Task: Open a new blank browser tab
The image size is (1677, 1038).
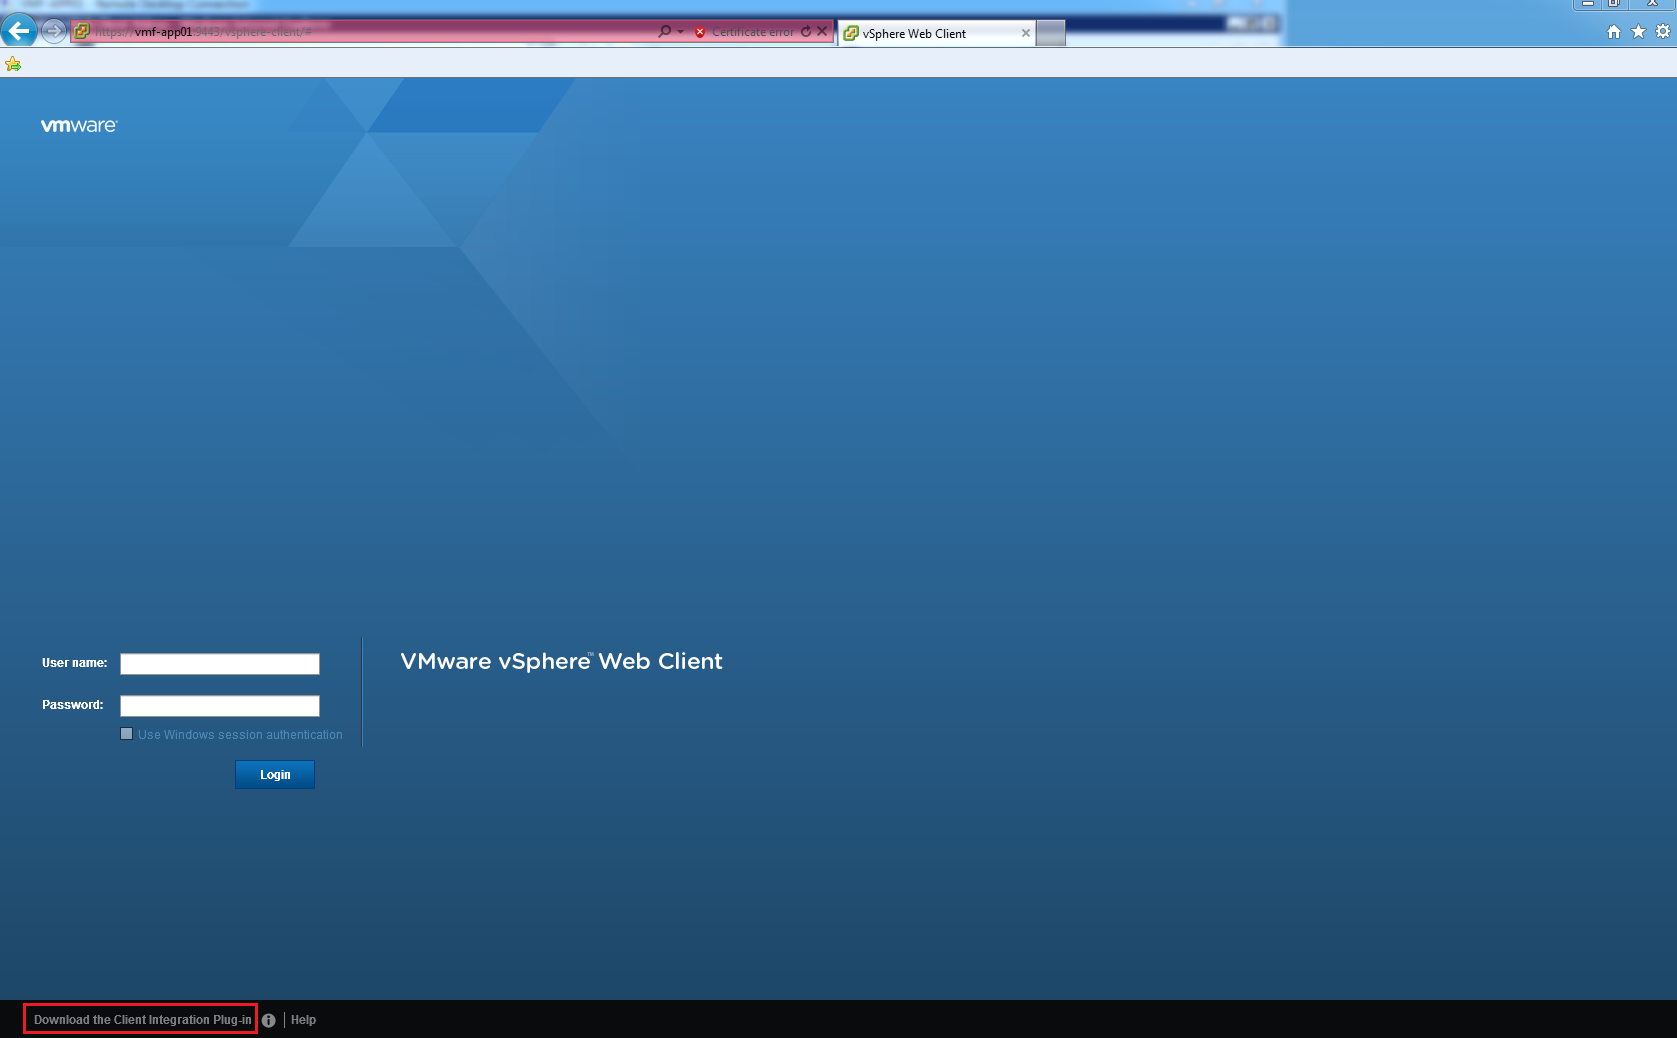Action: coord(1050,33)
